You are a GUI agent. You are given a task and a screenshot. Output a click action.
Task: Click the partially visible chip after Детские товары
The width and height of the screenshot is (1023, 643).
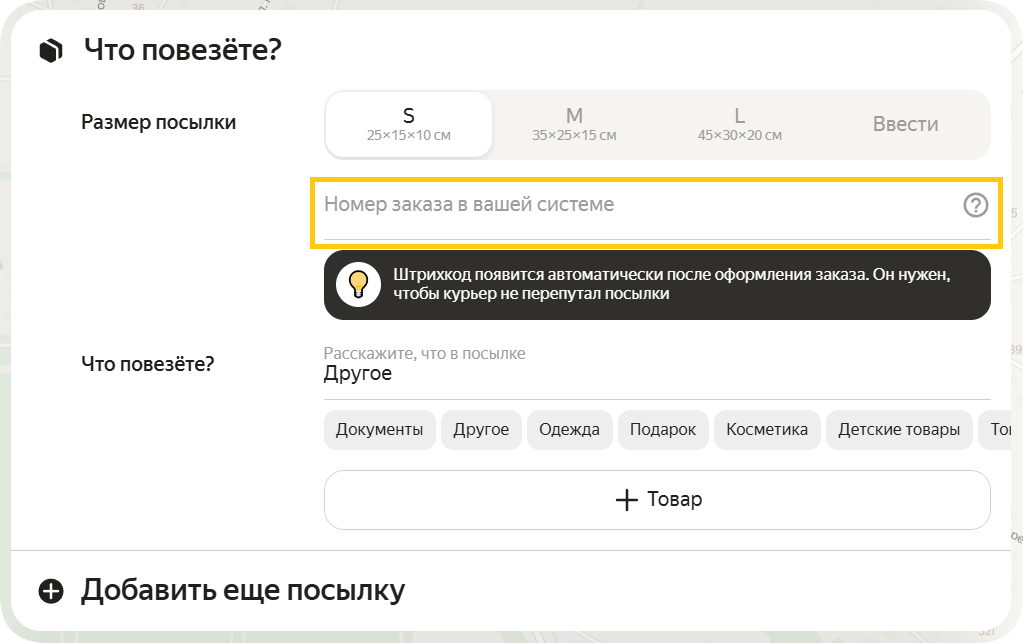(x=999, y=430)
